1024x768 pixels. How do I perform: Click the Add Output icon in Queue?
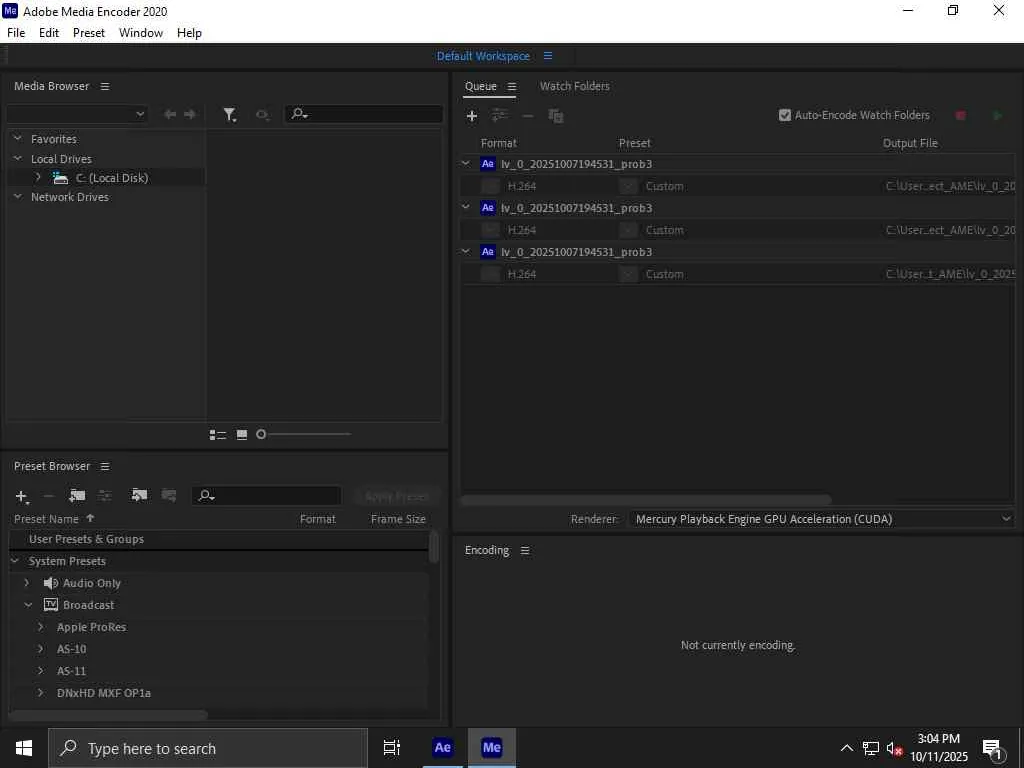point(500,115)
